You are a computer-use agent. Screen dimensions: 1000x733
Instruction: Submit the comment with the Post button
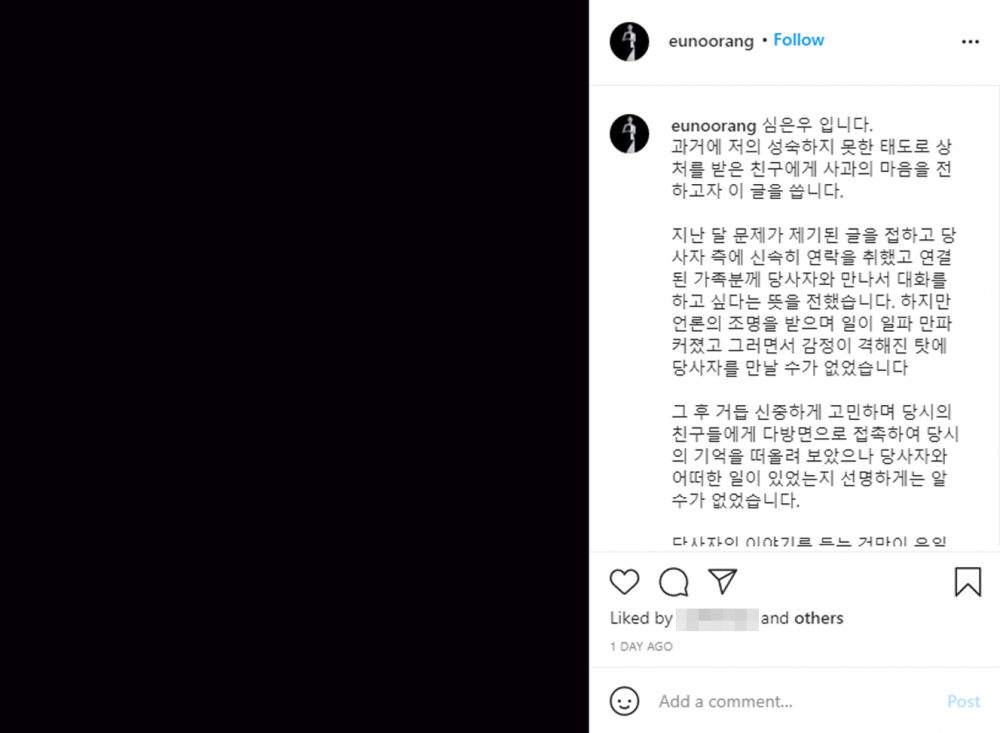[x=963, y=701]
